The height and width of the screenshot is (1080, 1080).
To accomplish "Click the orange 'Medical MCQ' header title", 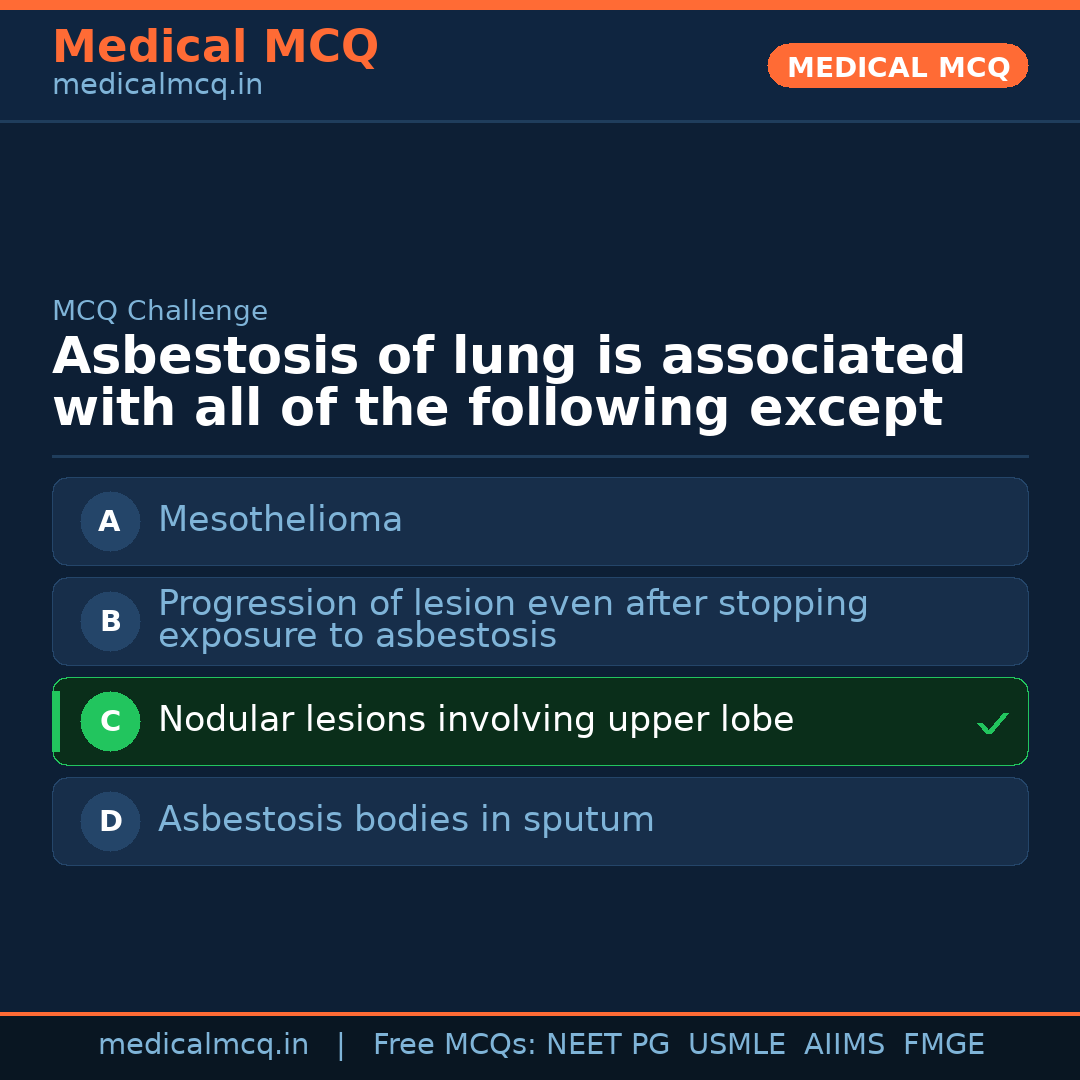I will point(215,47).
